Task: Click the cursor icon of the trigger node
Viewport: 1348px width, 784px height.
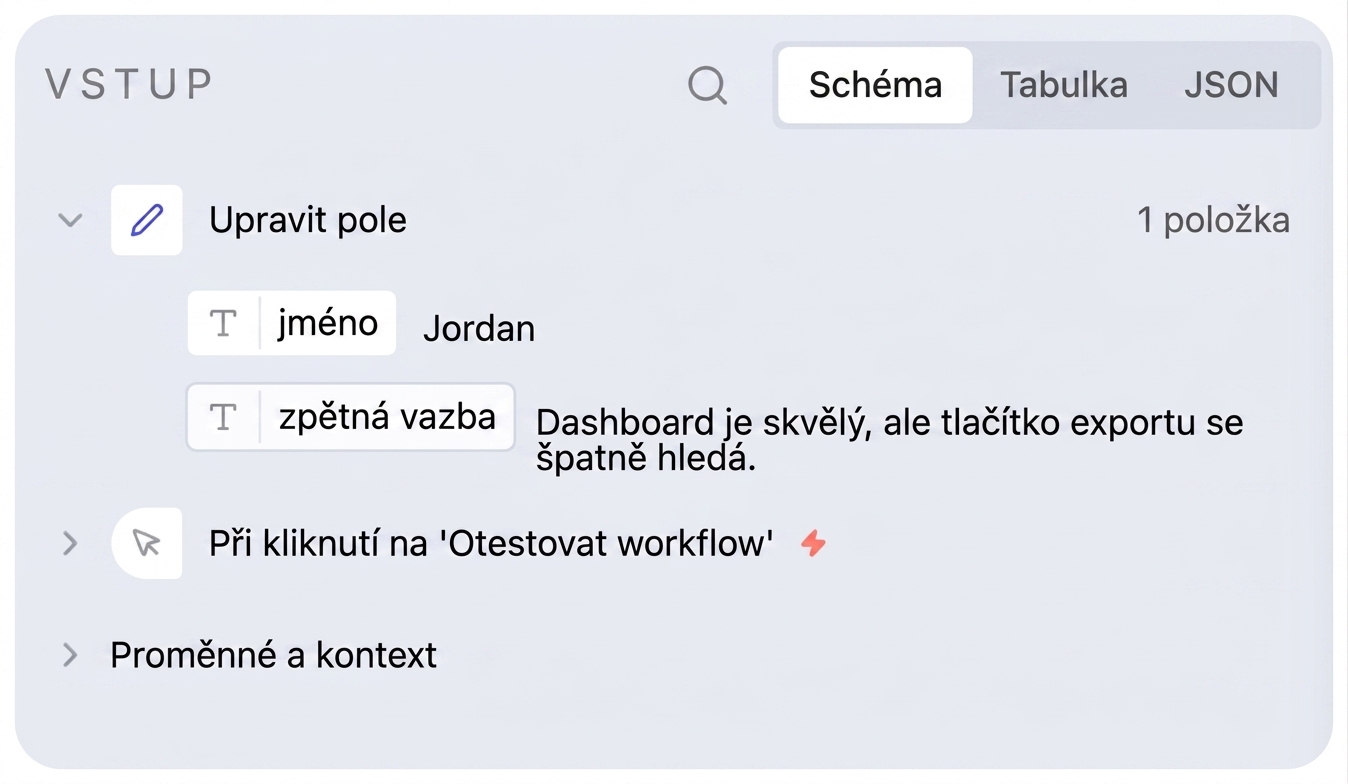Action: point(147,543)
